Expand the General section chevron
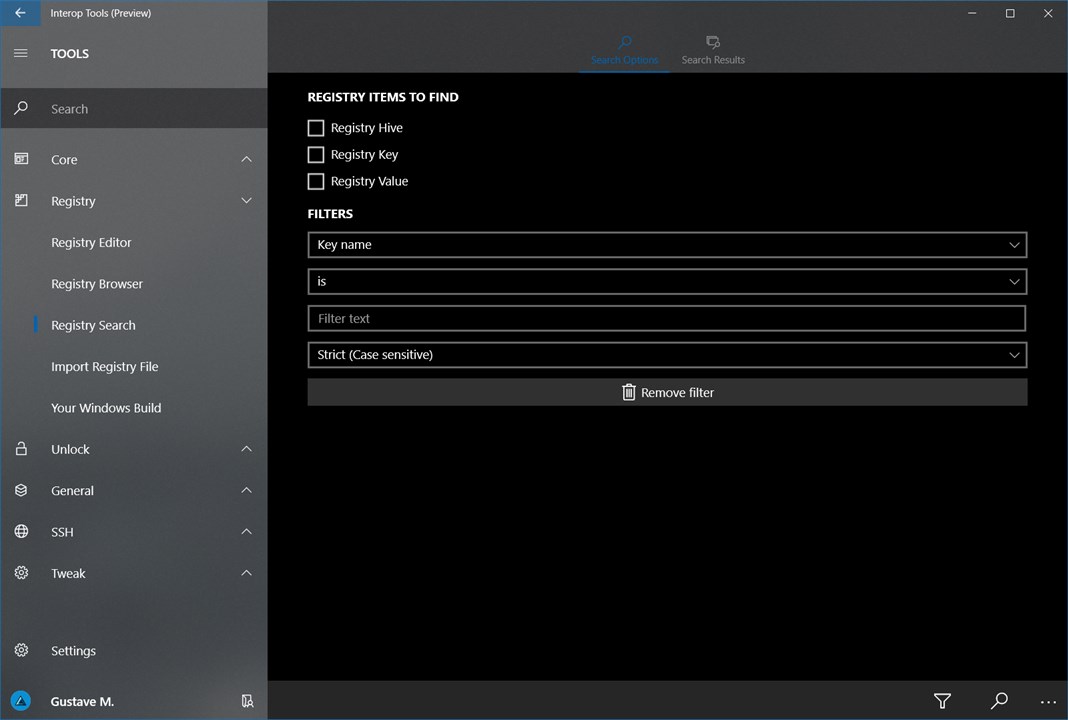Screen dimensions: 1068x720 [247, 490]
